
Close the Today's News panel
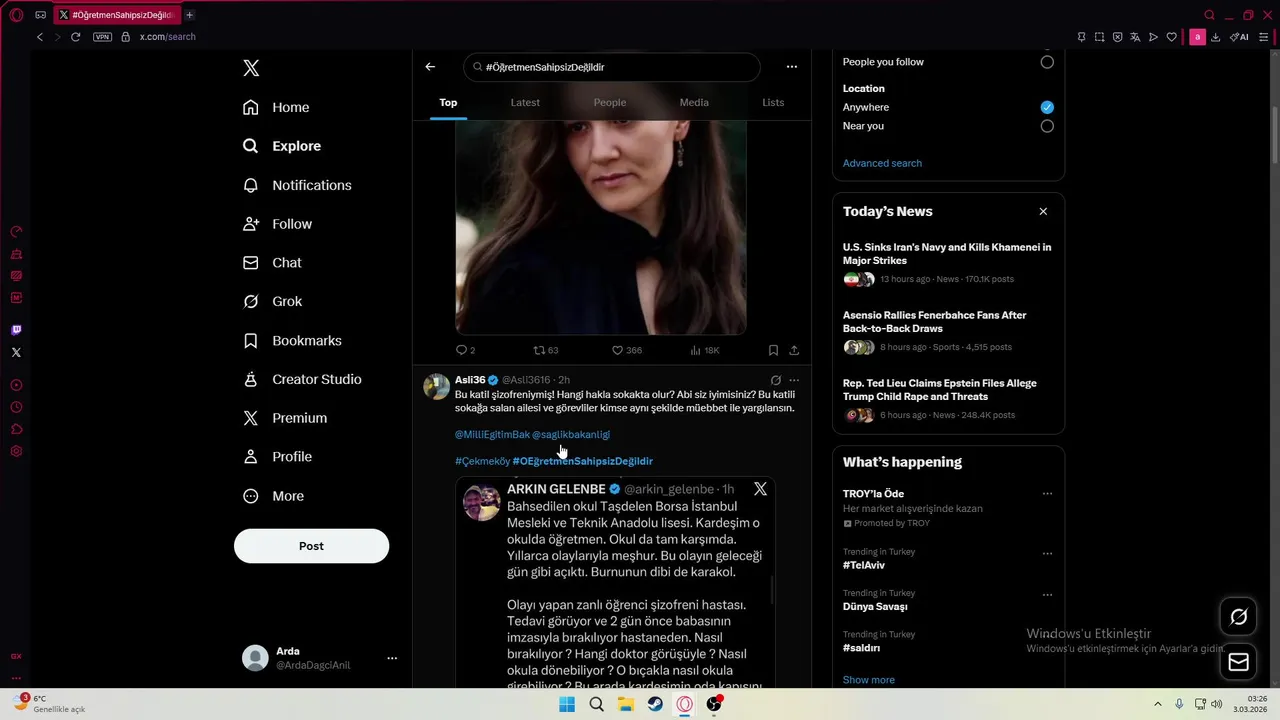[1043, 212]
